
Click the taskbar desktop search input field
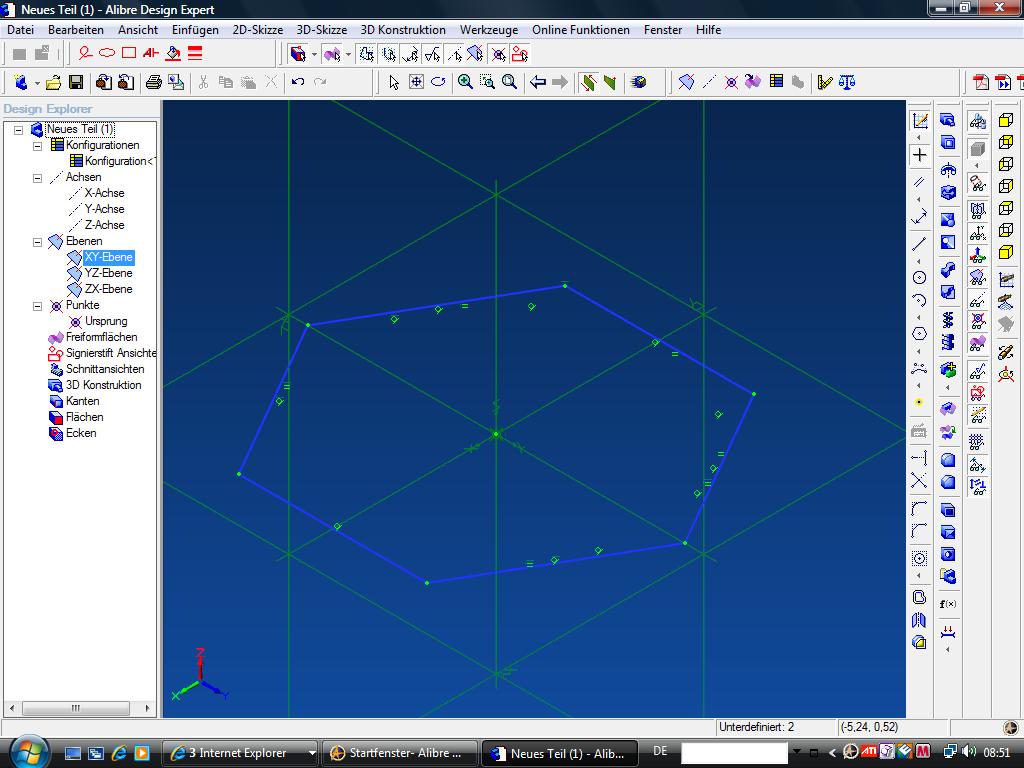pyautogui.click(x=733, y=753)
